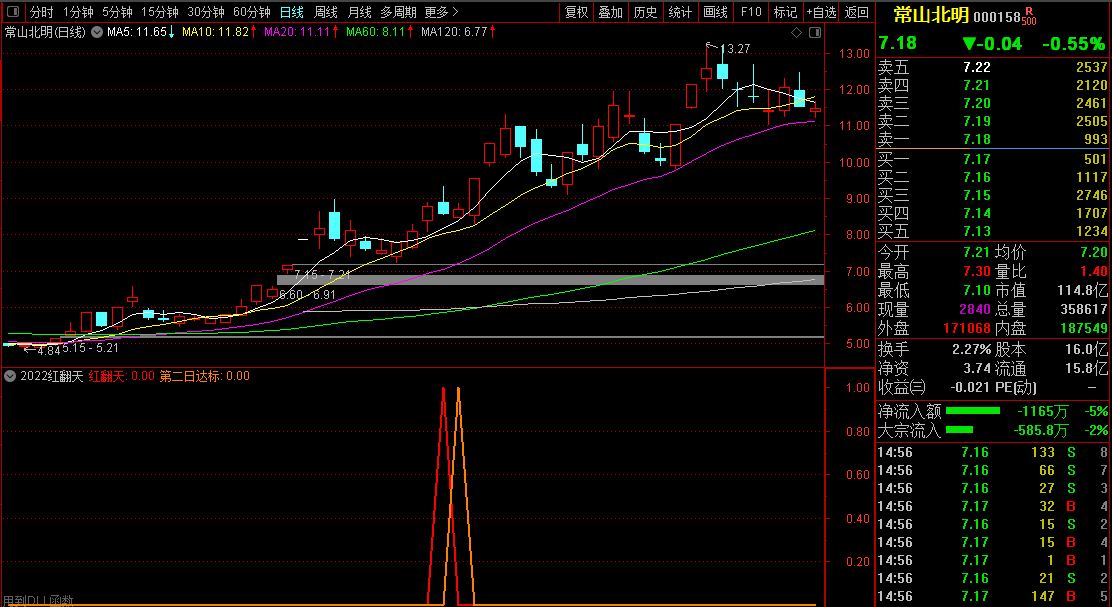The image size is (1112, 607).
Task: Click the R 500 badge beside stock code
Action: (x=1030, y=17)
